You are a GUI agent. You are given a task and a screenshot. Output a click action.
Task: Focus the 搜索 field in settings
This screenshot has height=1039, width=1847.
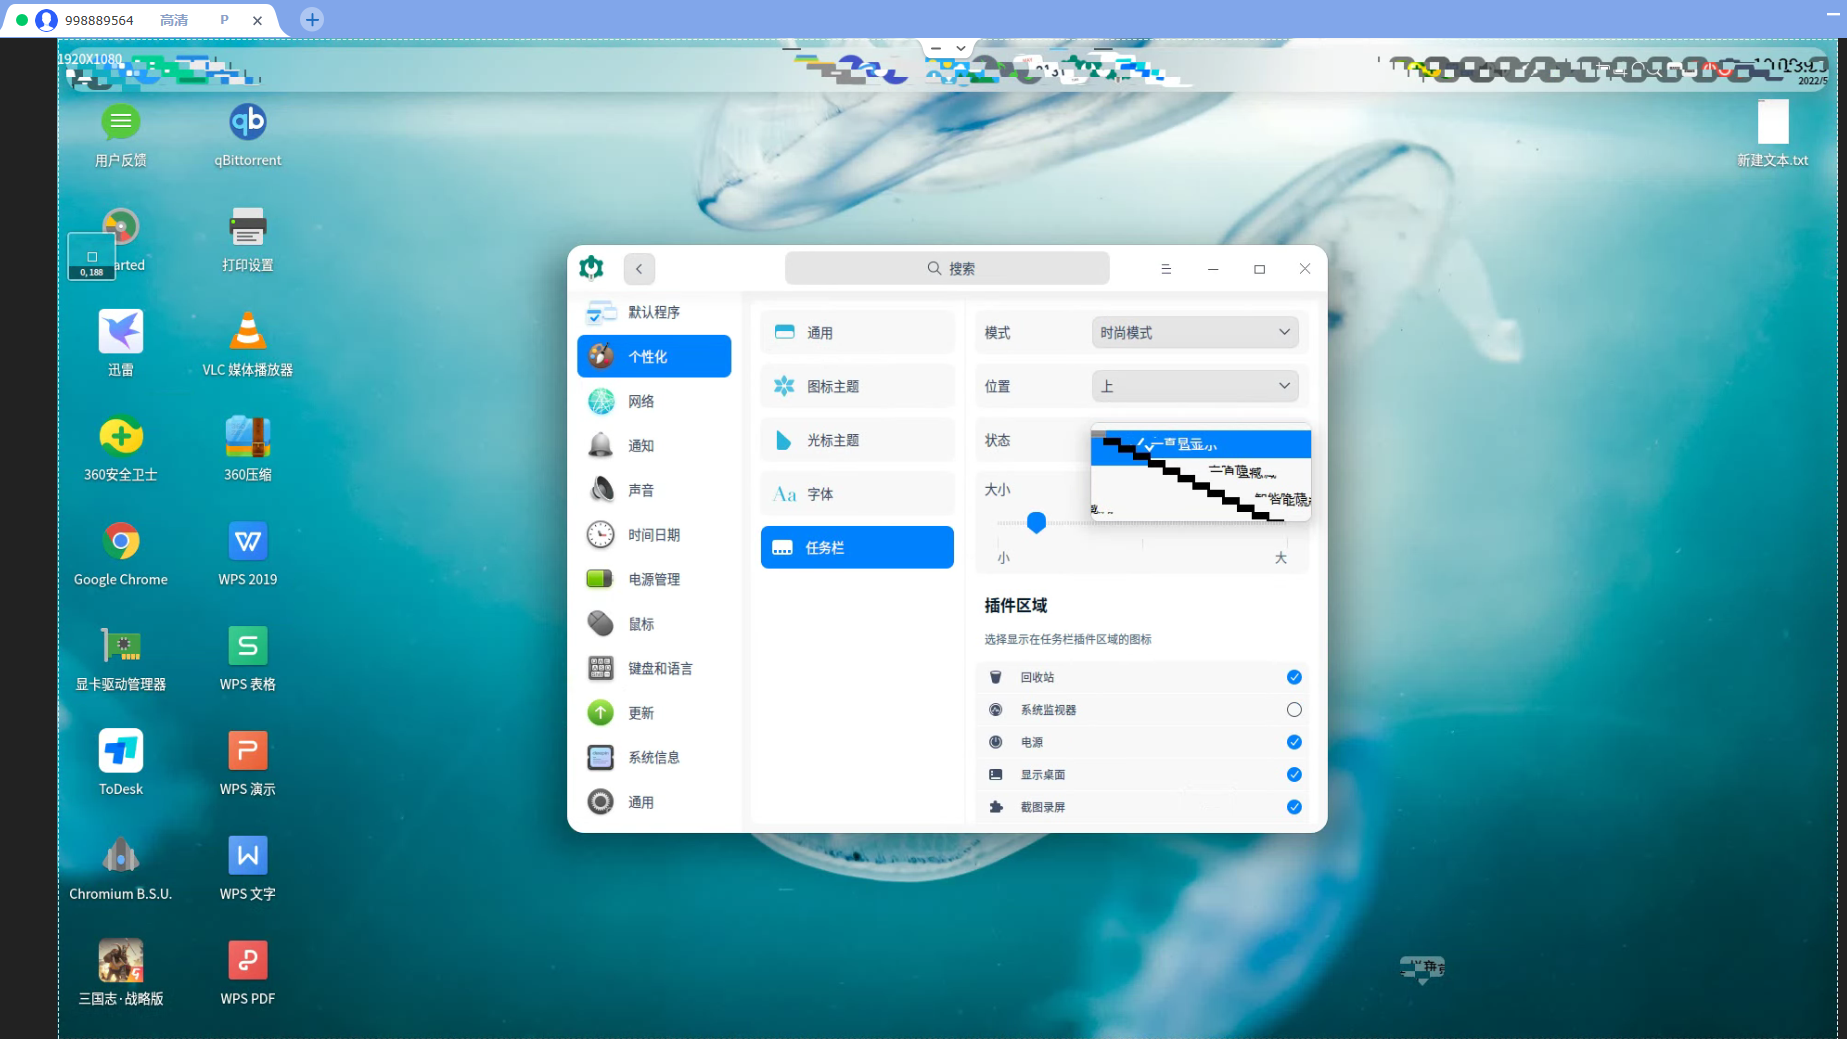[947, 268]
